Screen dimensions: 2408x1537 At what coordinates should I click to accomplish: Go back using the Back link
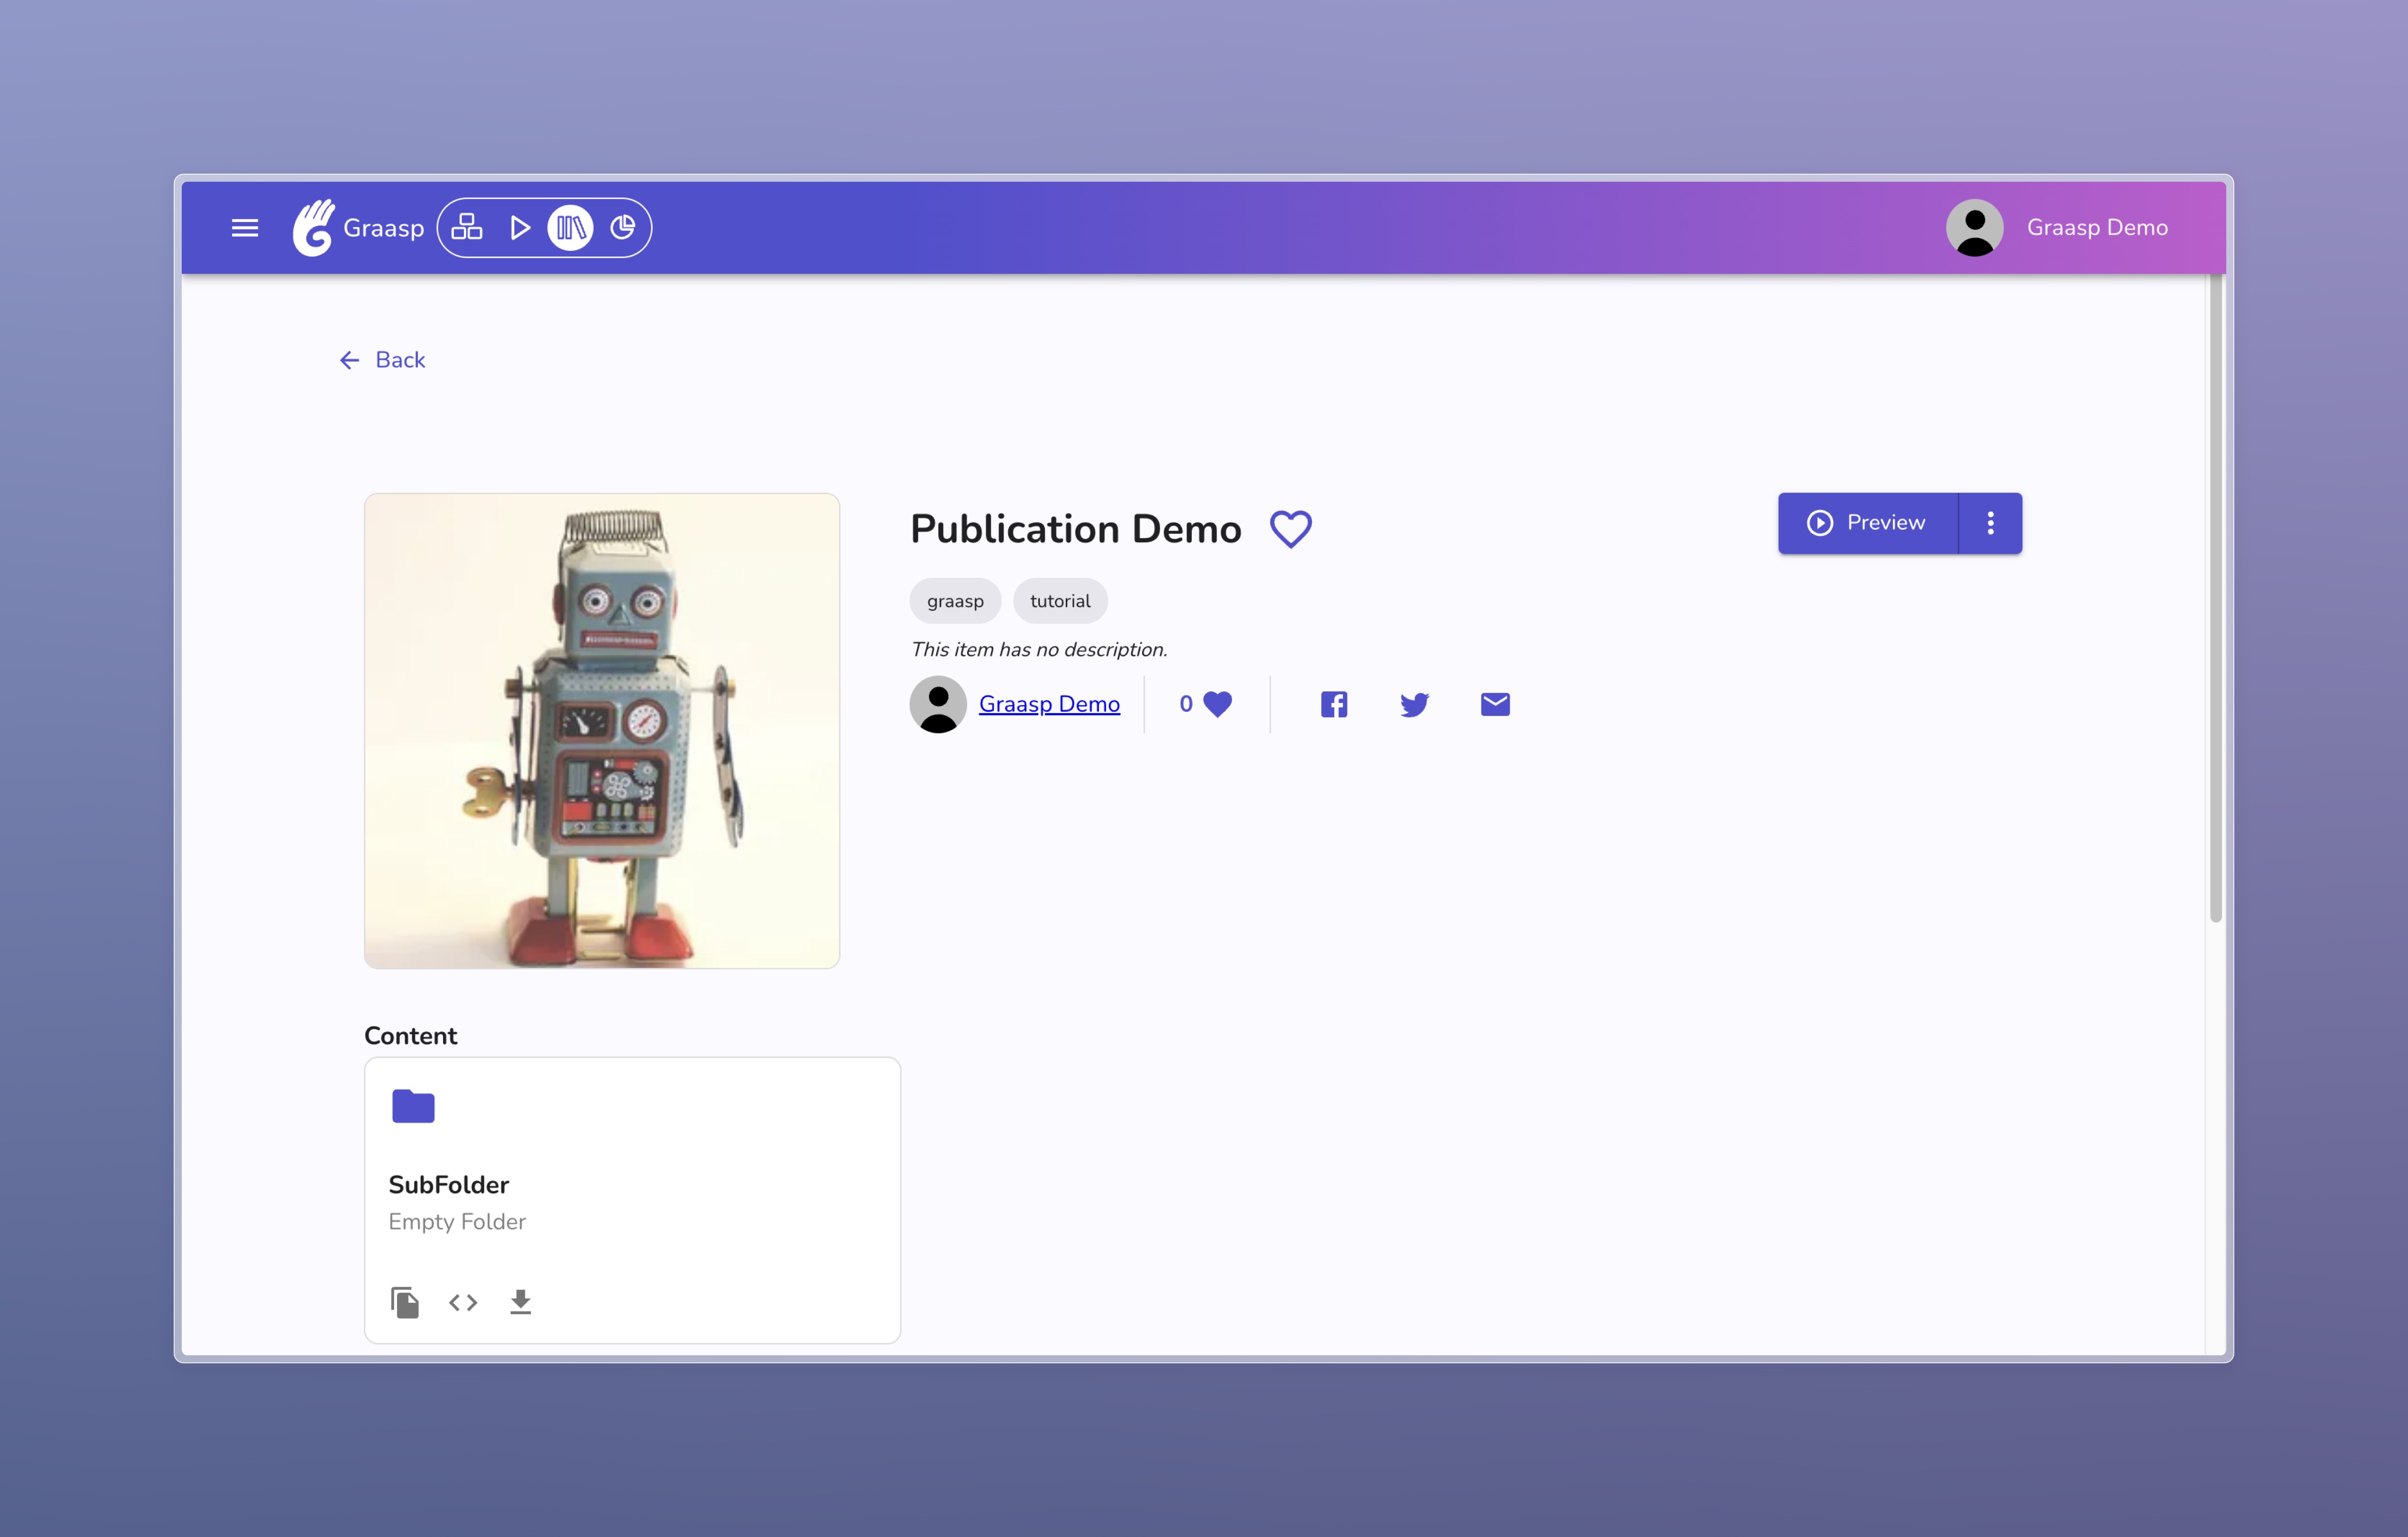click(382, 360)
